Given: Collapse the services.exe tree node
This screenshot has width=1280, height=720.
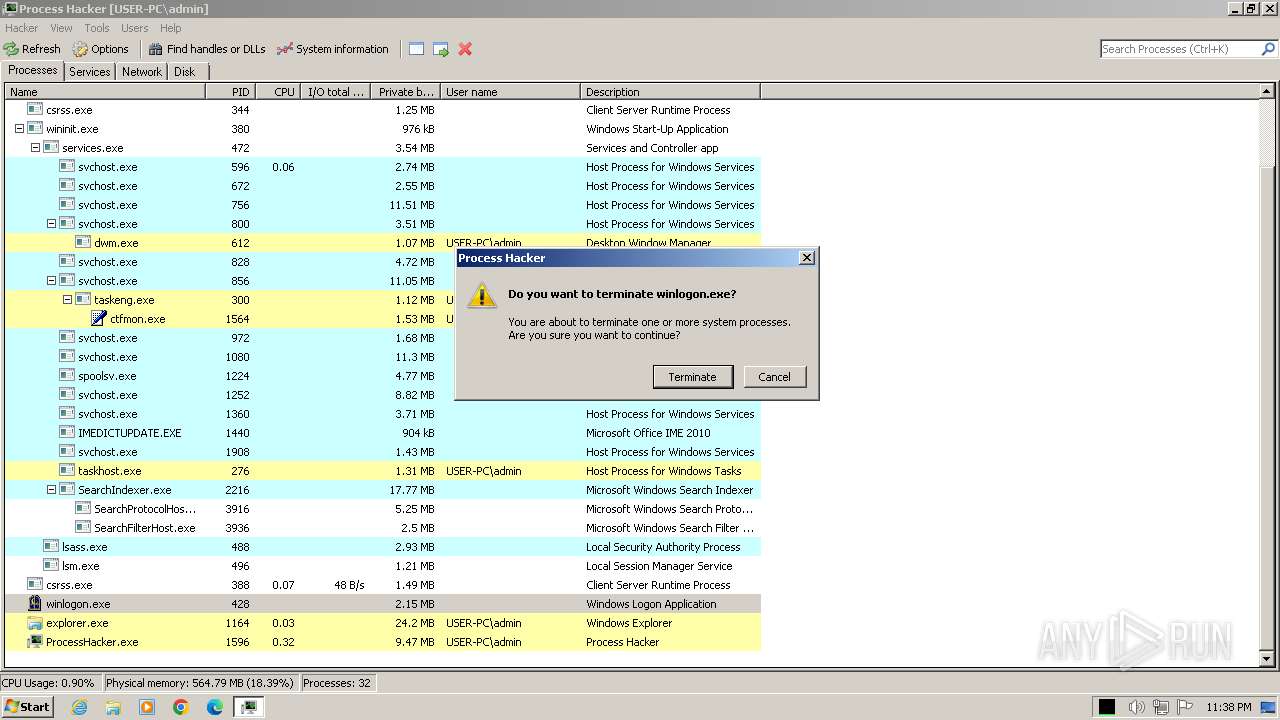Looking at the screenshot, I should click(35, 148).
